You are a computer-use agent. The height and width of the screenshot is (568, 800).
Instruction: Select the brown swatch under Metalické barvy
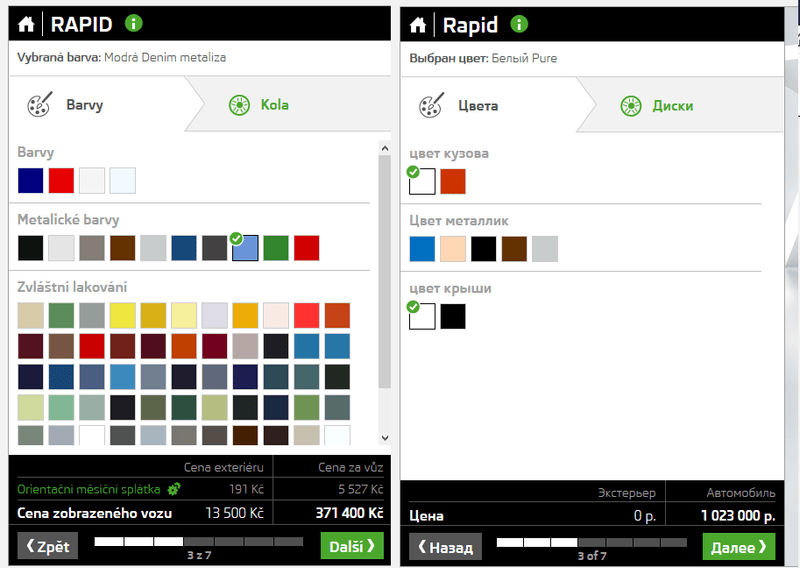(x=122, y=248)
